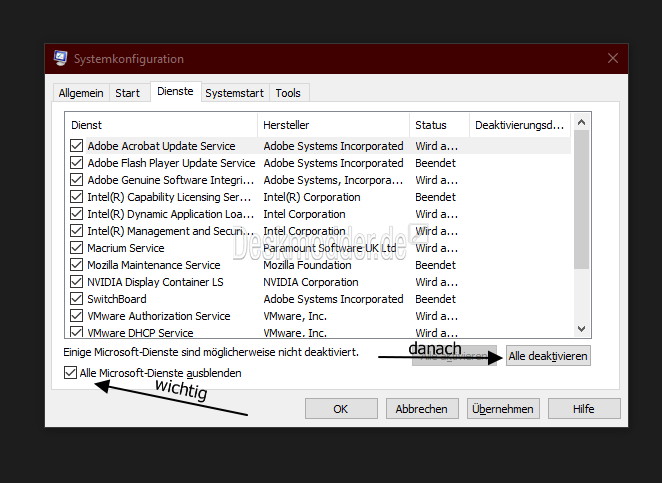662x483 pixels.
Task: Confirm with the OK button
Action: point(341,409)
